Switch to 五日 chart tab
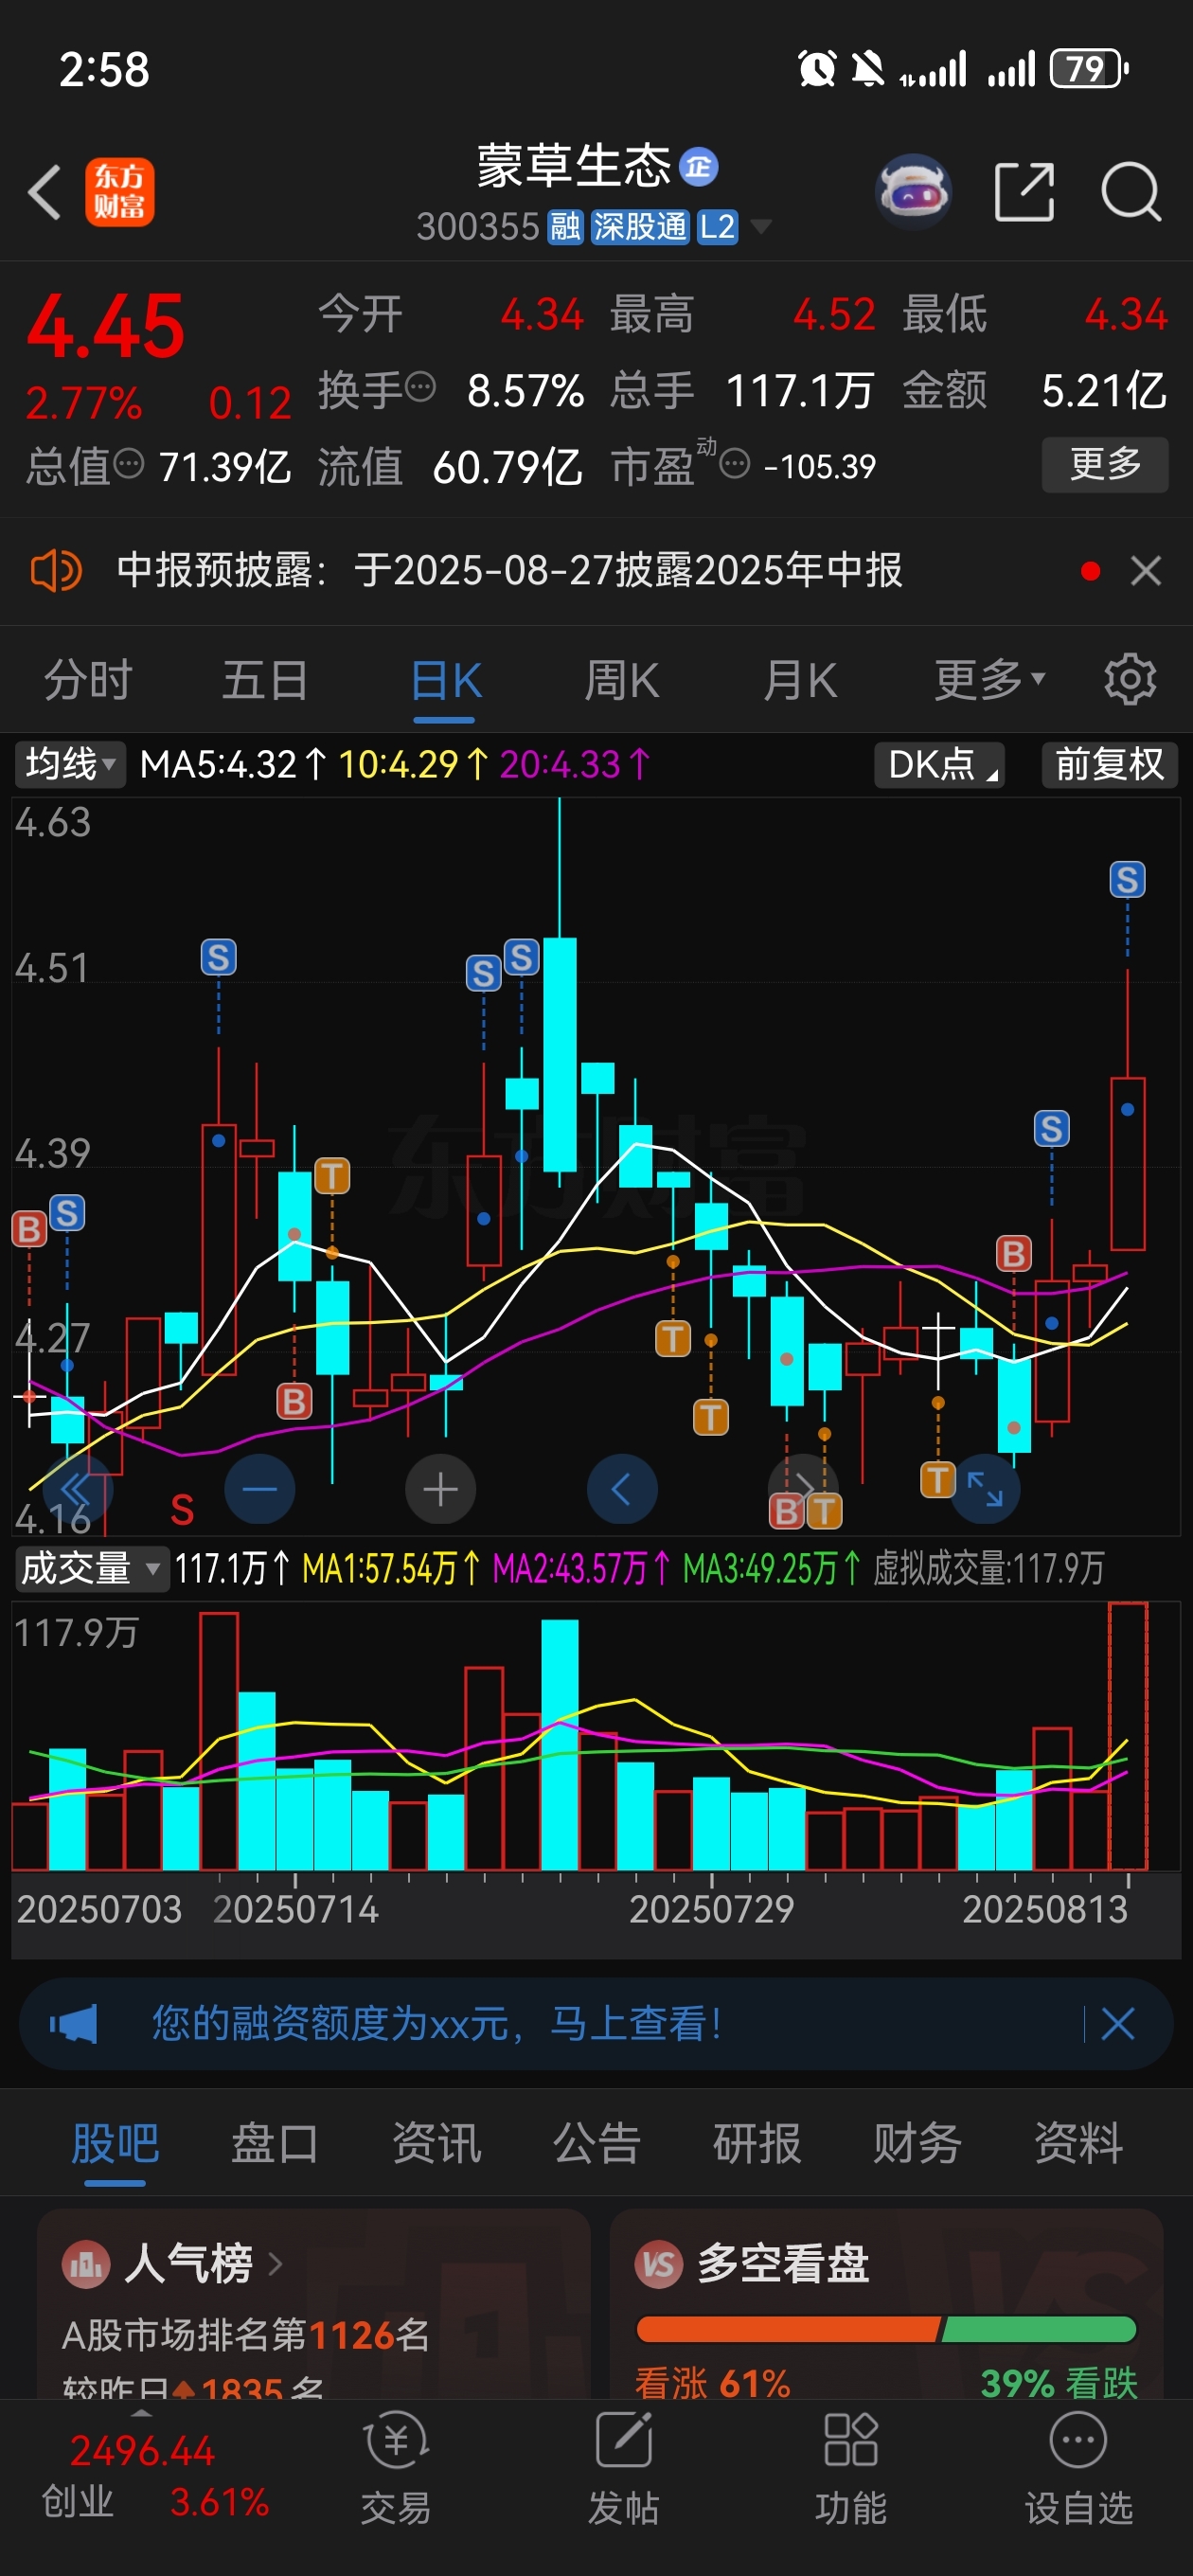This screenshot has width=1193, height=2576. click(265, 681)
